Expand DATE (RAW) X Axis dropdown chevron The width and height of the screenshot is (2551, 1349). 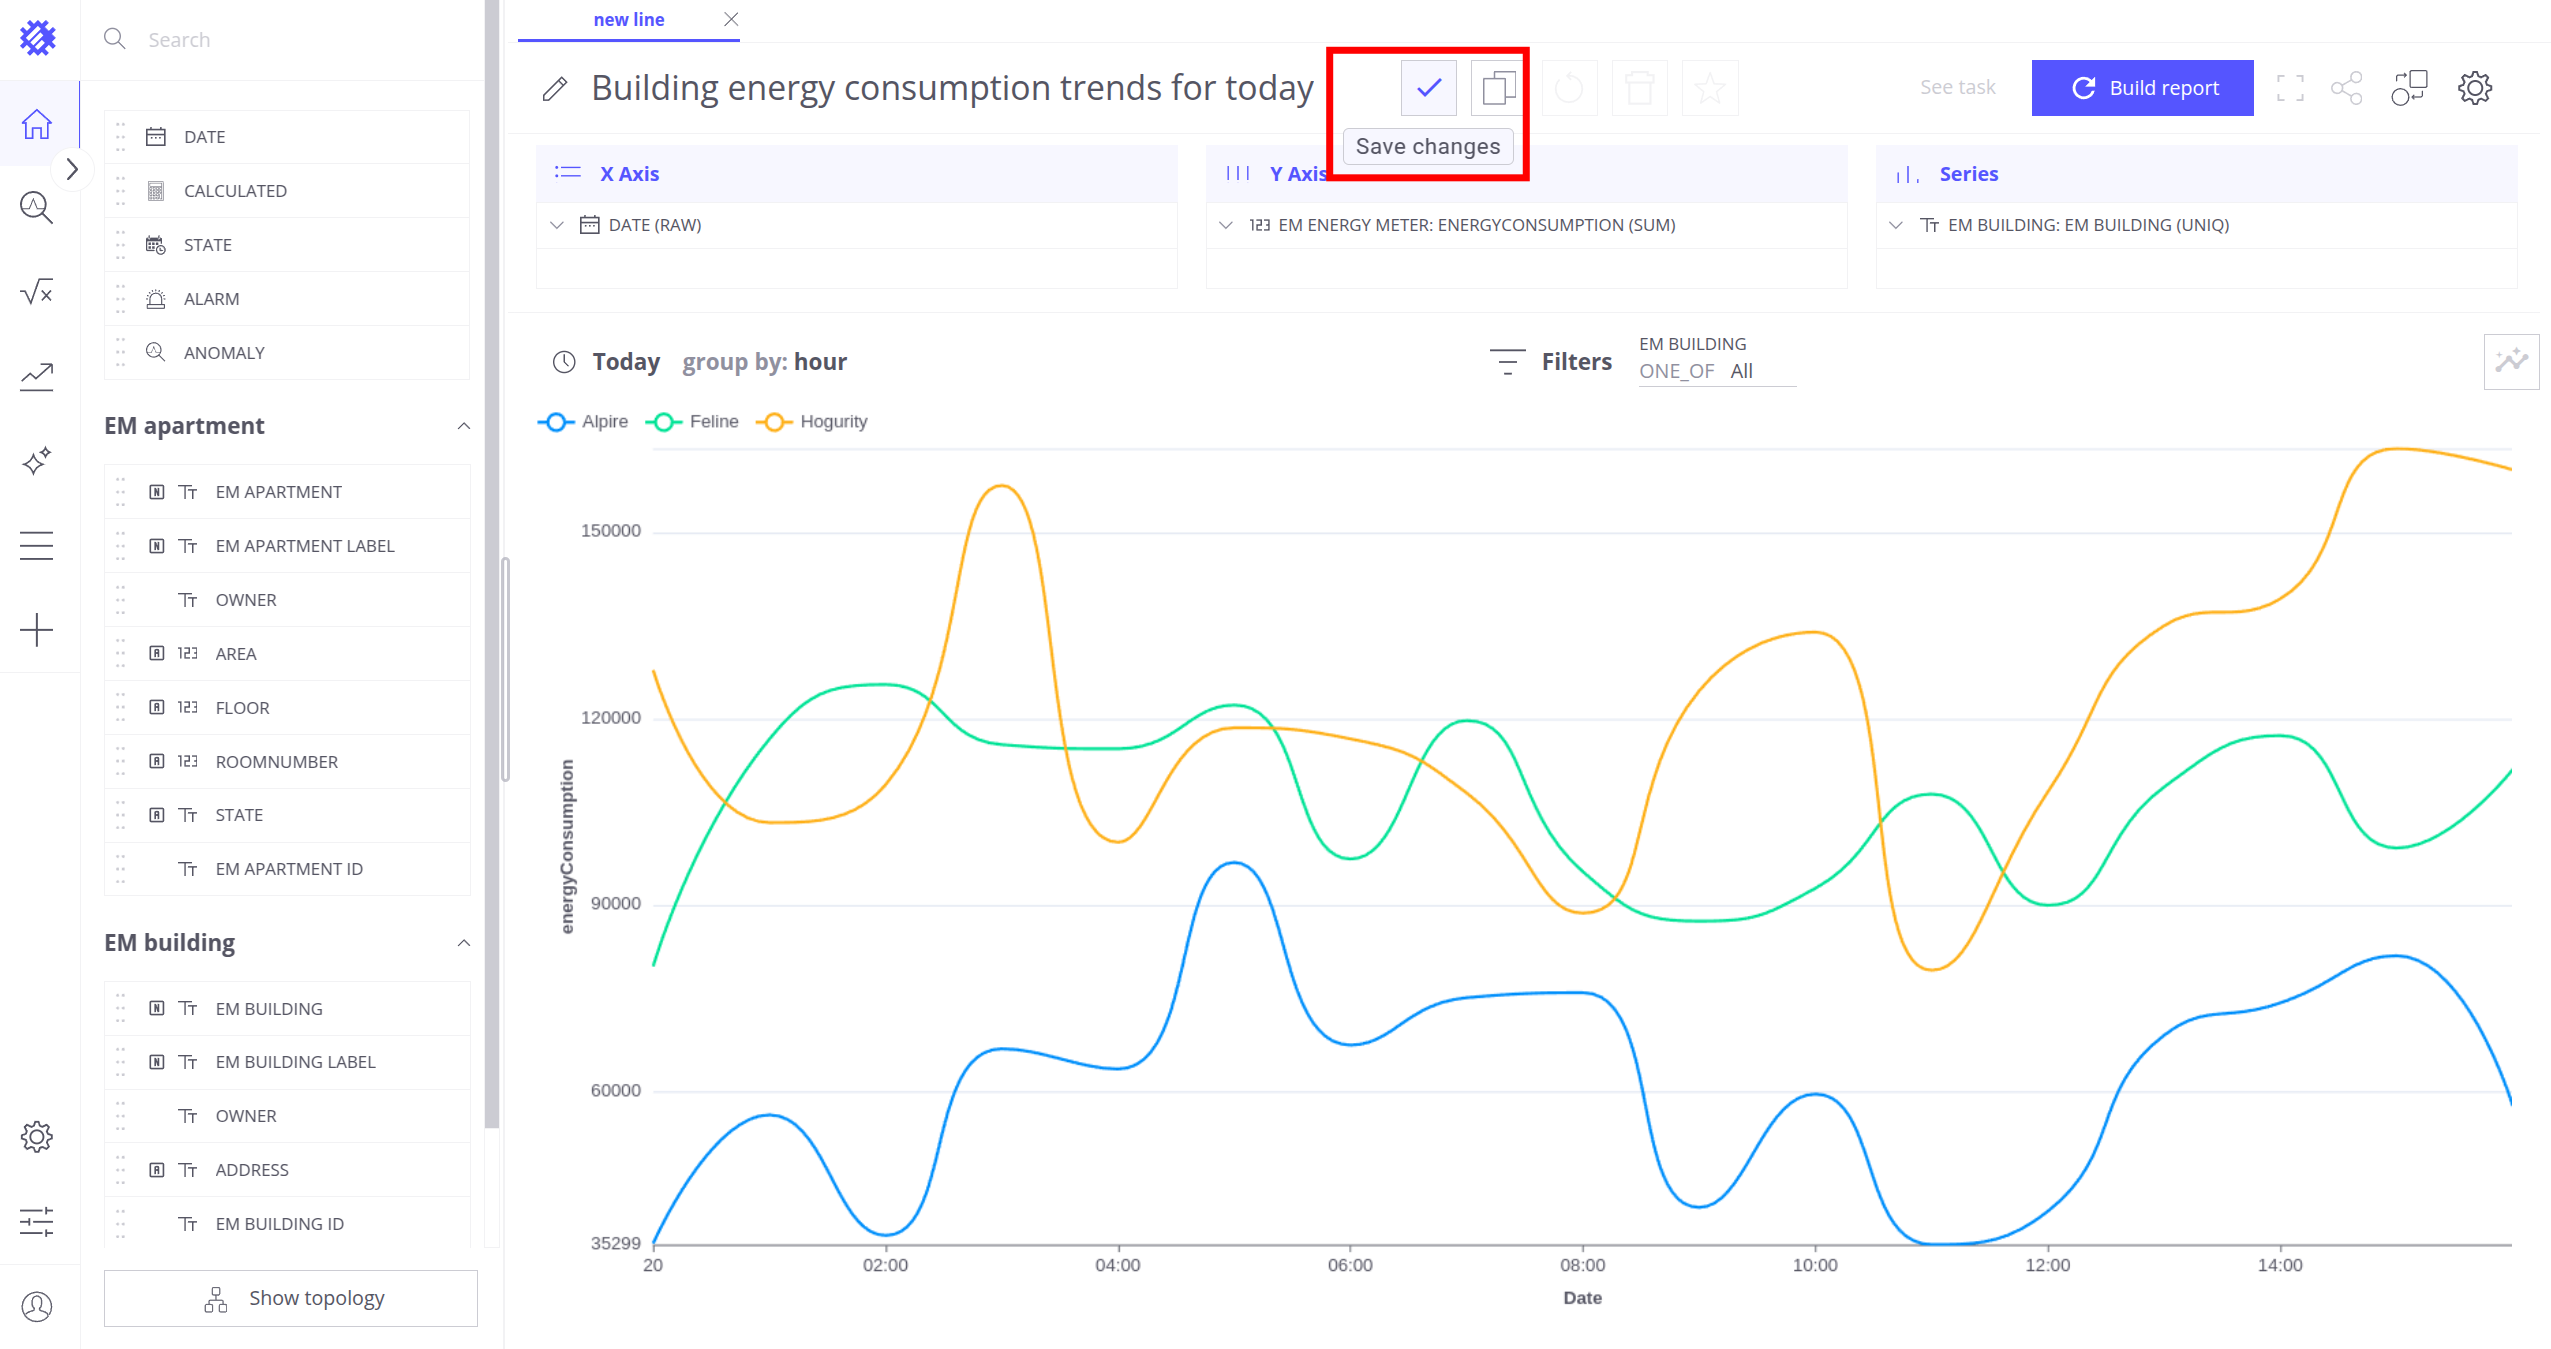557,225
